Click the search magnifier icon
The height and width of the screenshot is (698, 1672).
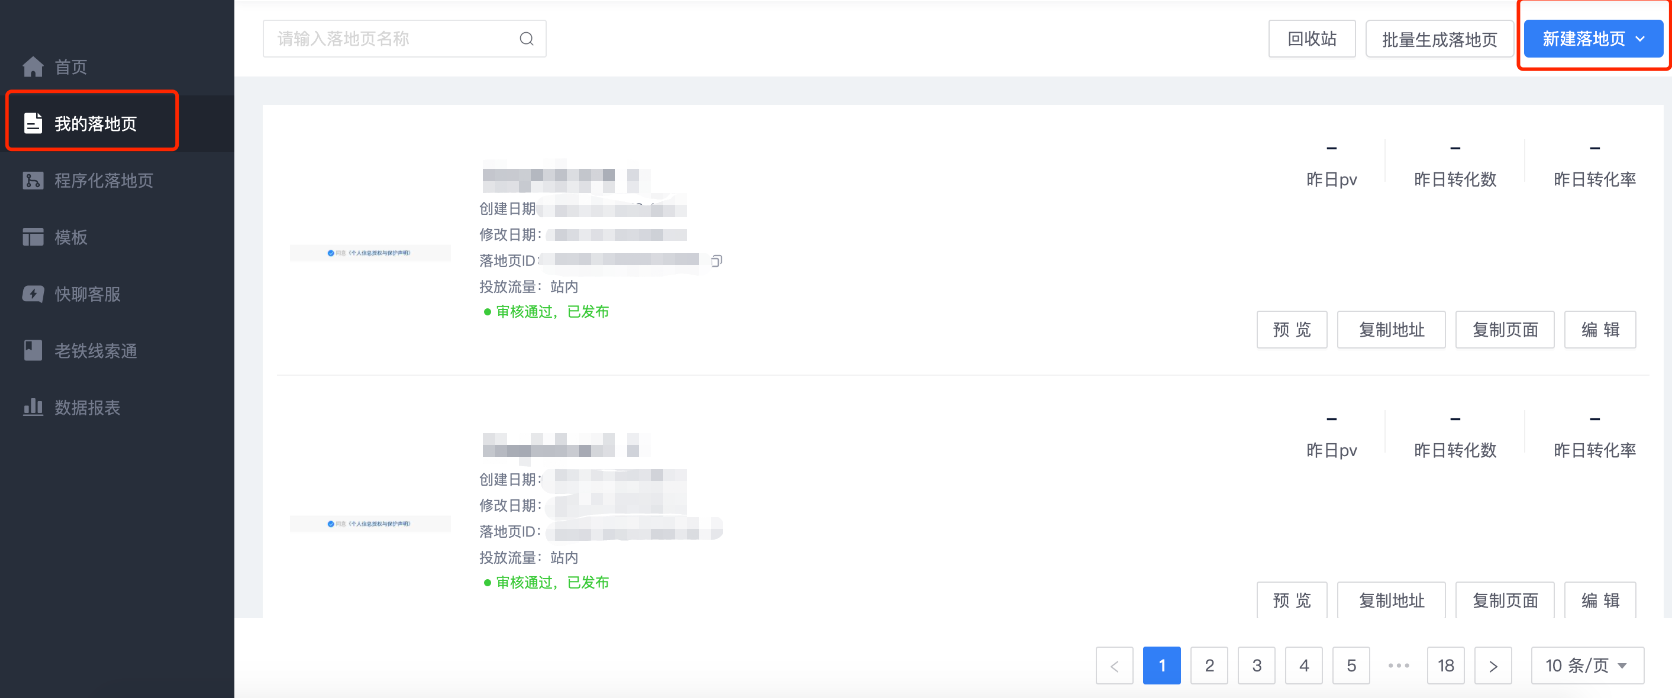coord(526,39)
